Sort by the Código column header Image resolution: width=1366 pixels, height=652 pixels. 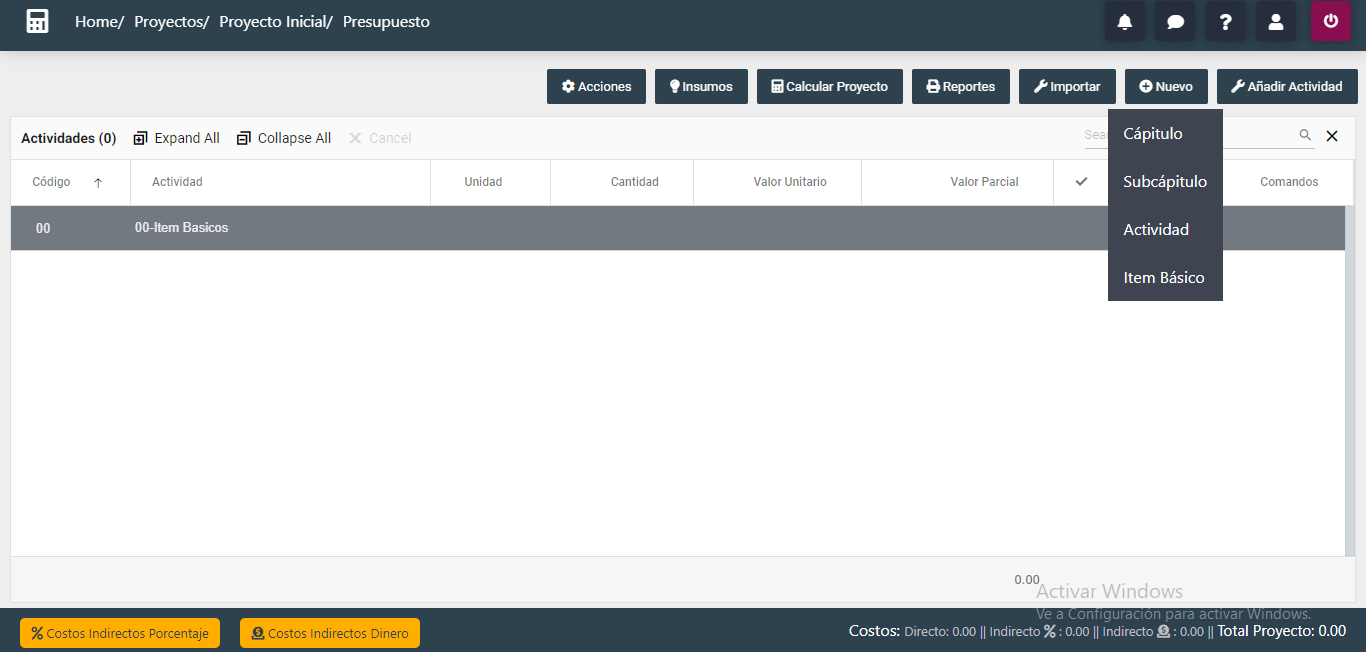click(51, 182)
